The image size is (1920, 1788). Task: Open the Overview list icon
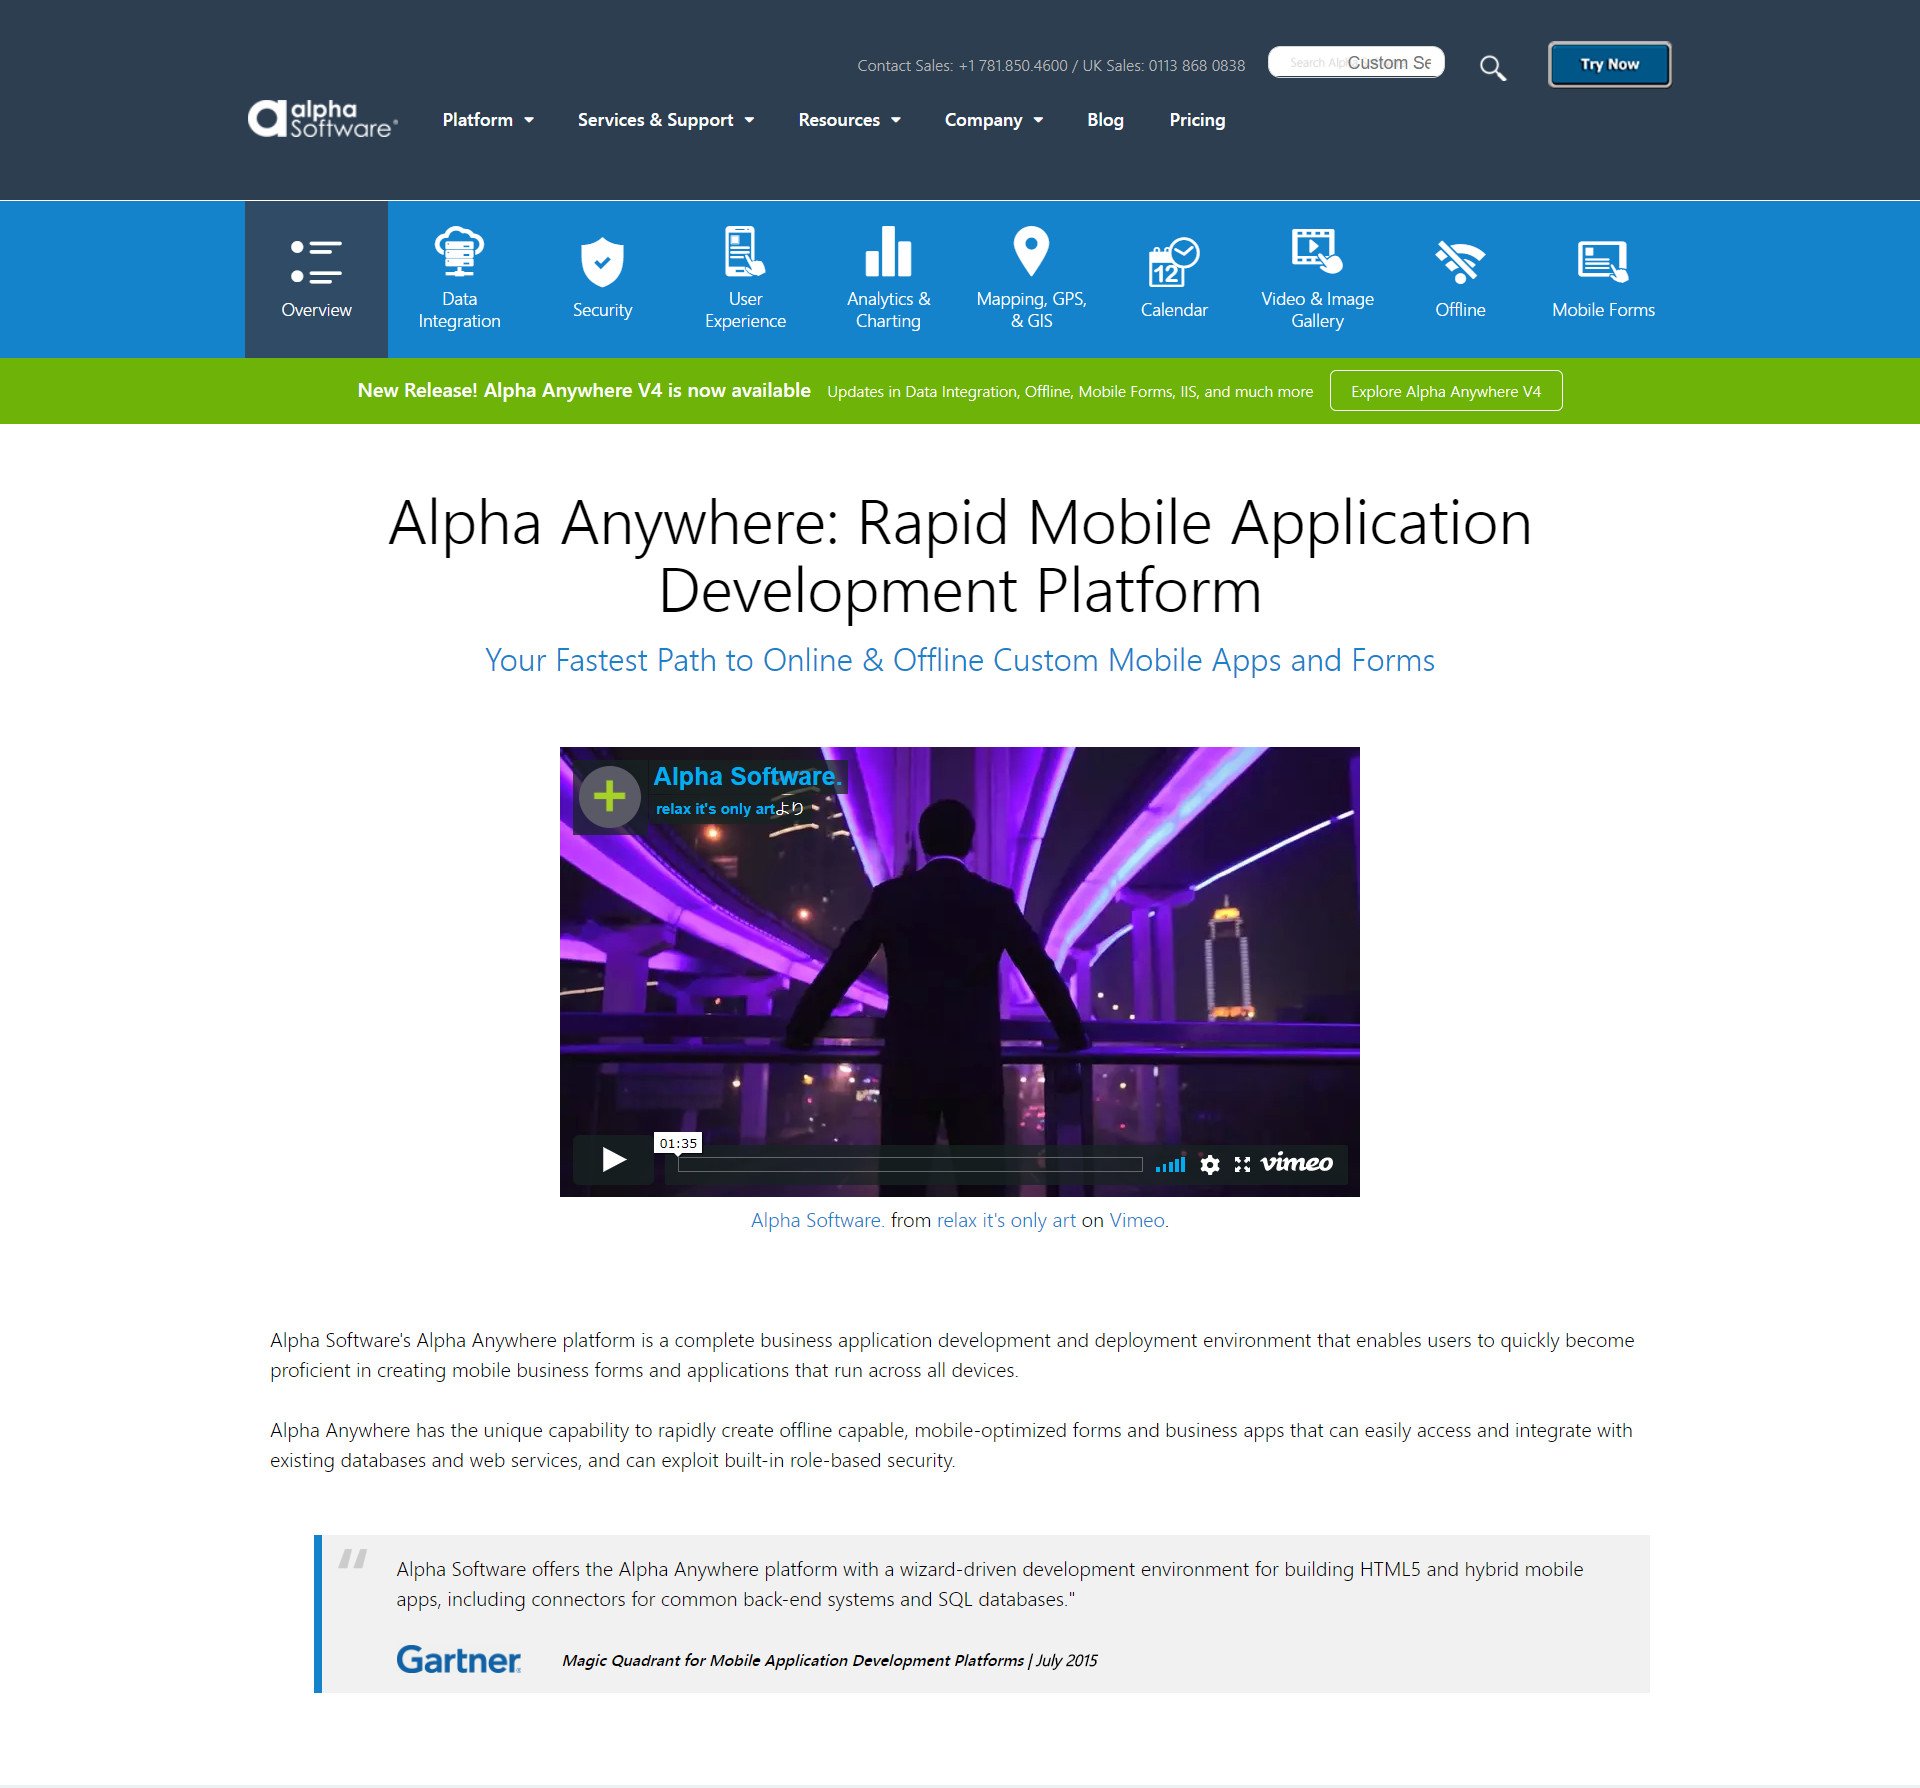coord(316,262)
